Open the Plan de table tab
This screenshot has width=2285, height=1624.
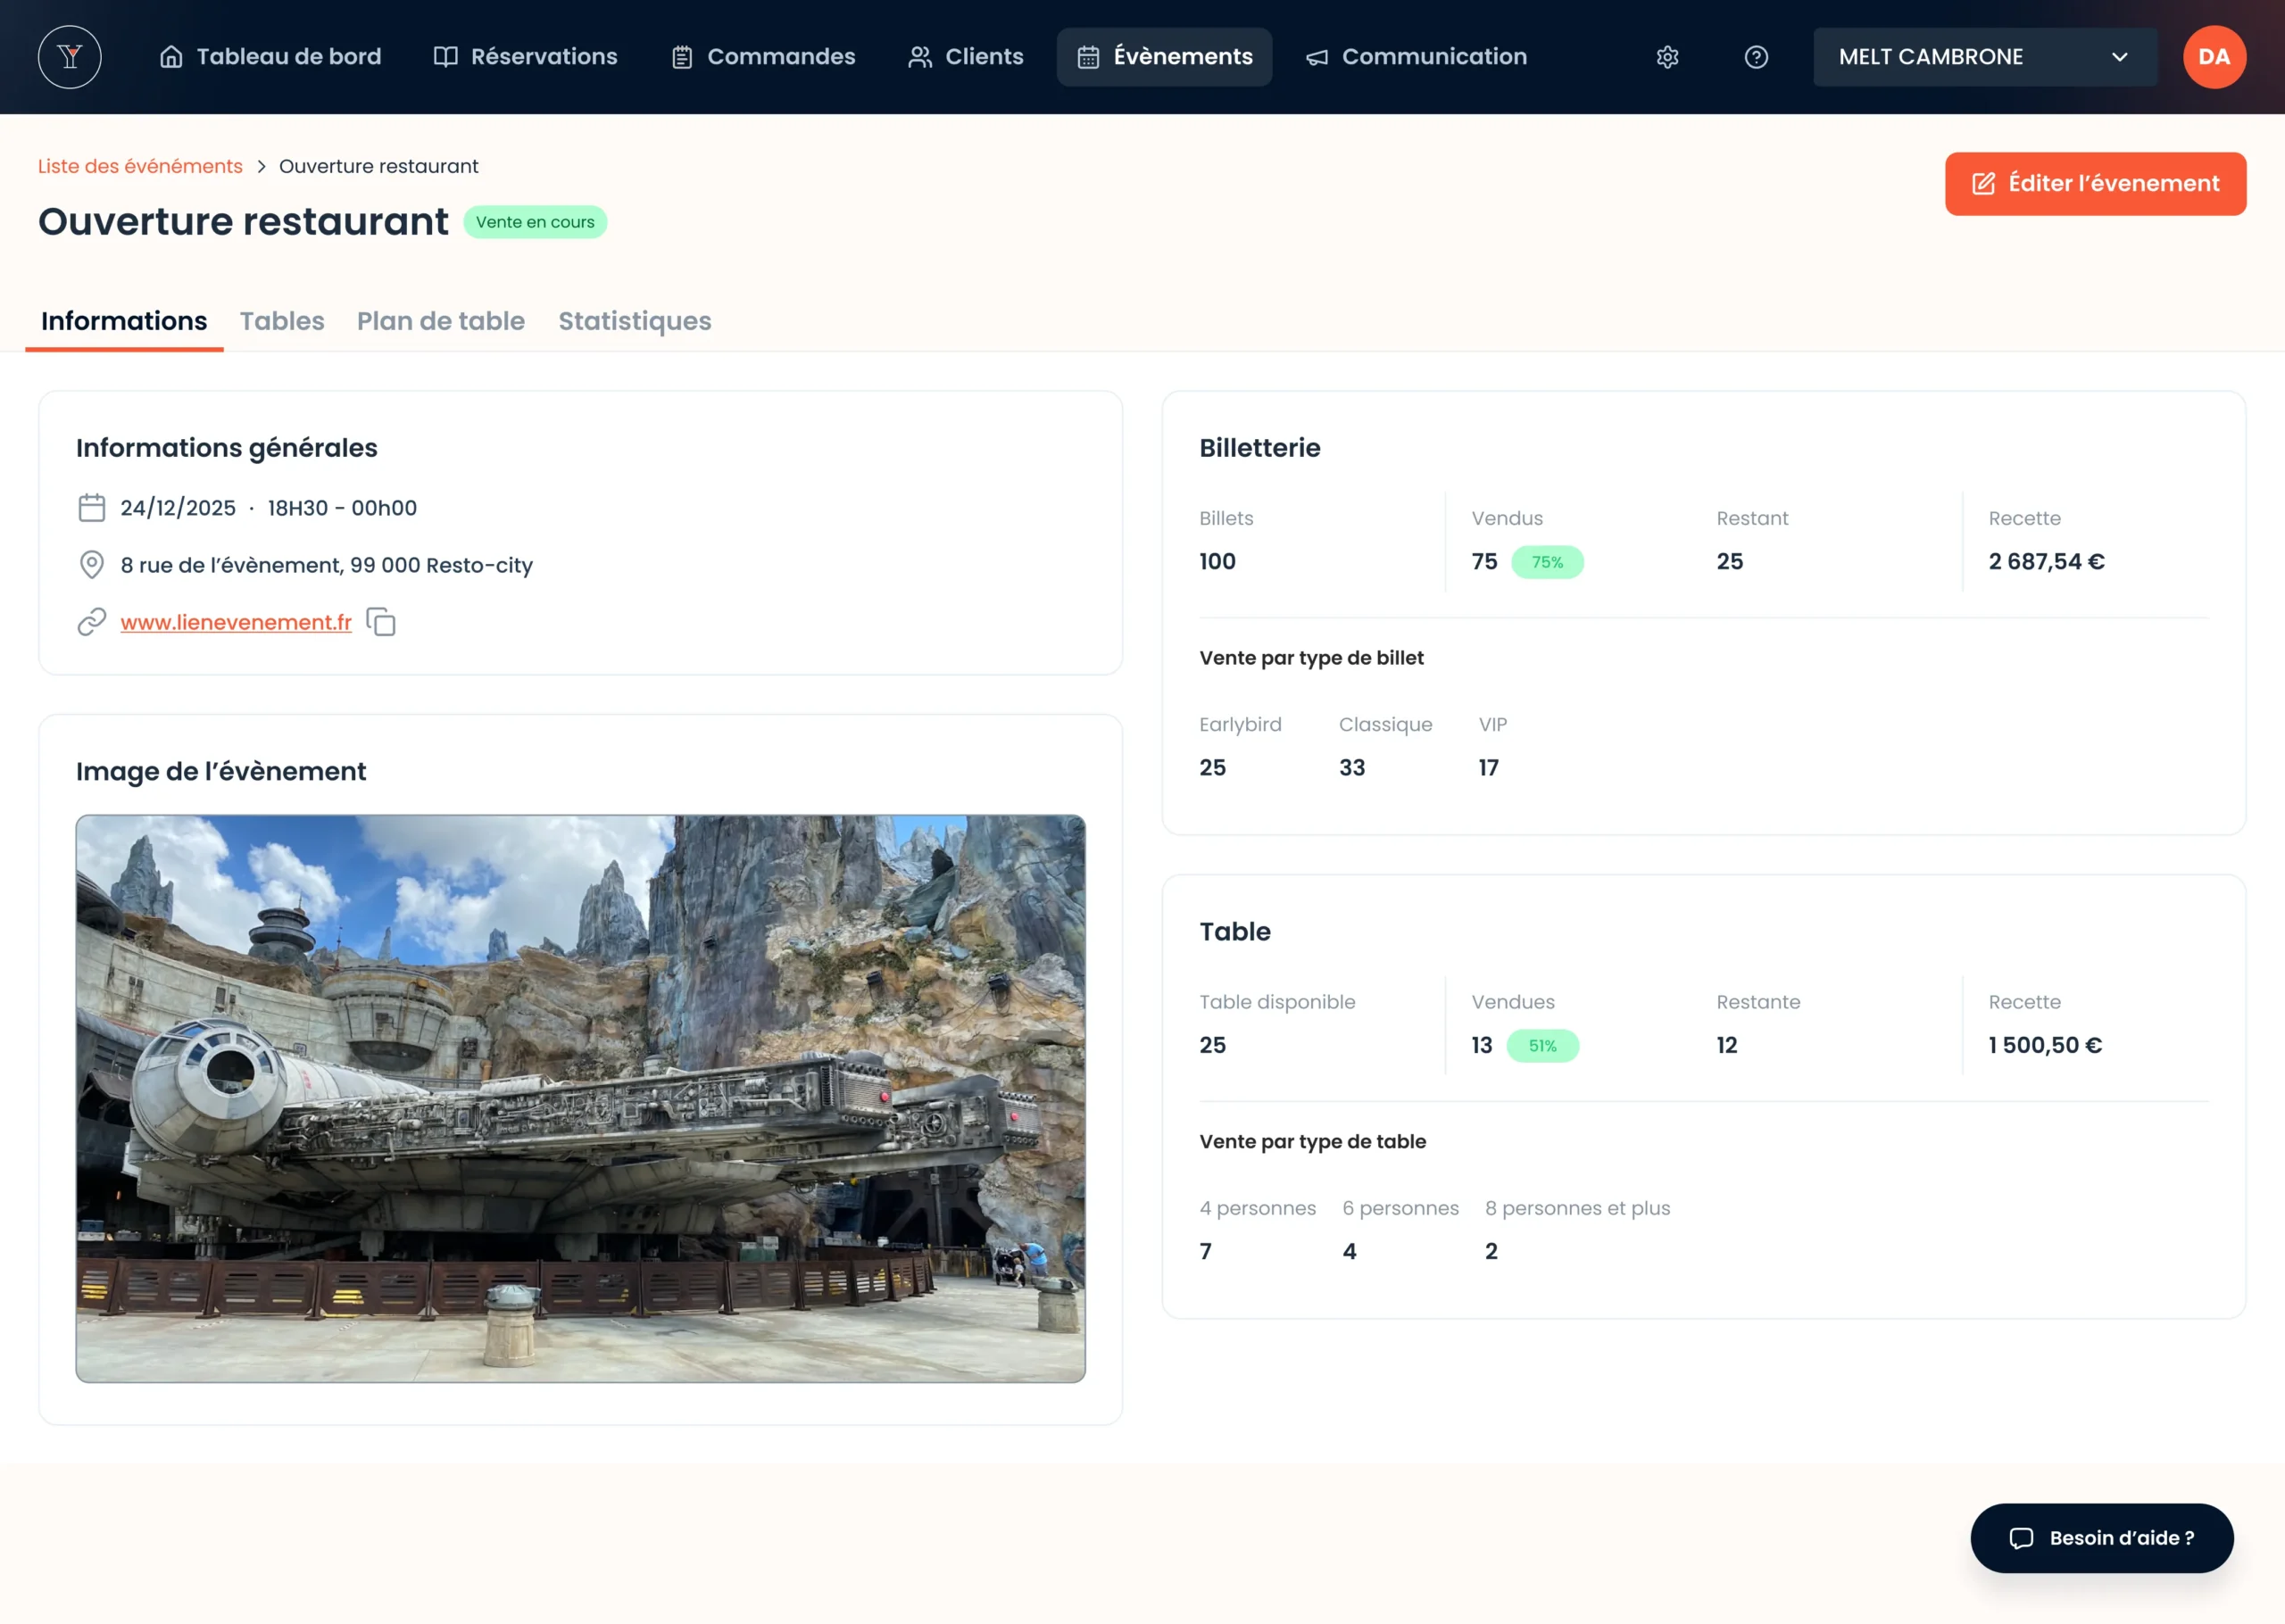coord(440,321)
